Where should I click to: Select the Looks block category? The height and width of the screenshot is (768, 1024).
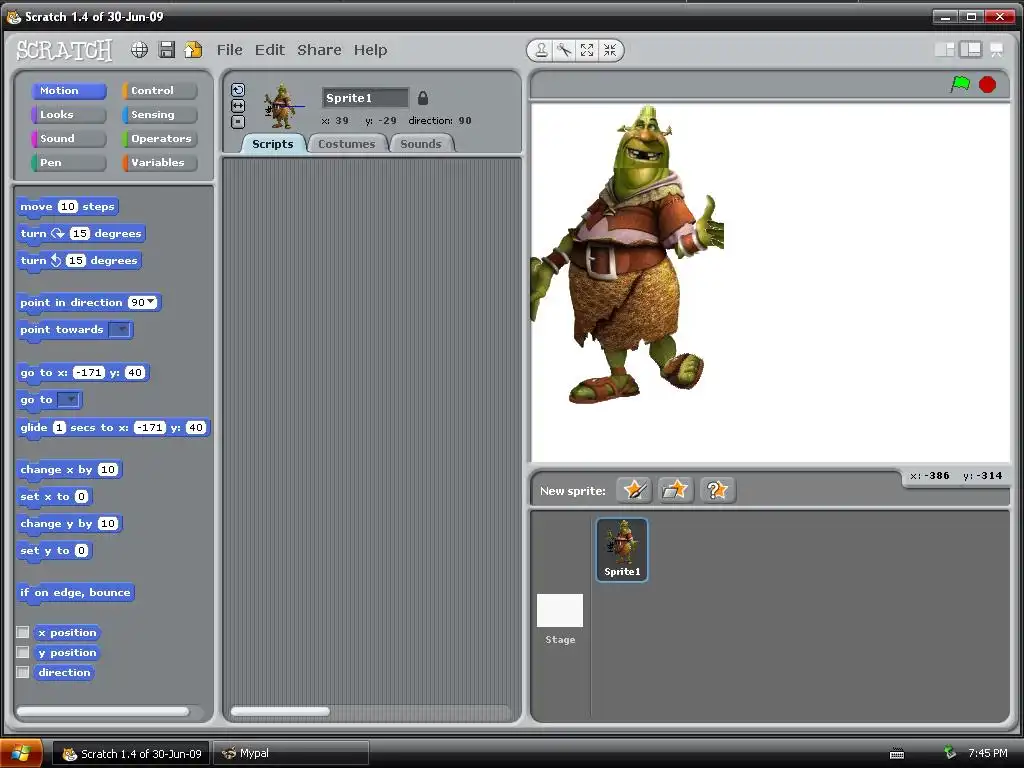tap(69, 115)
